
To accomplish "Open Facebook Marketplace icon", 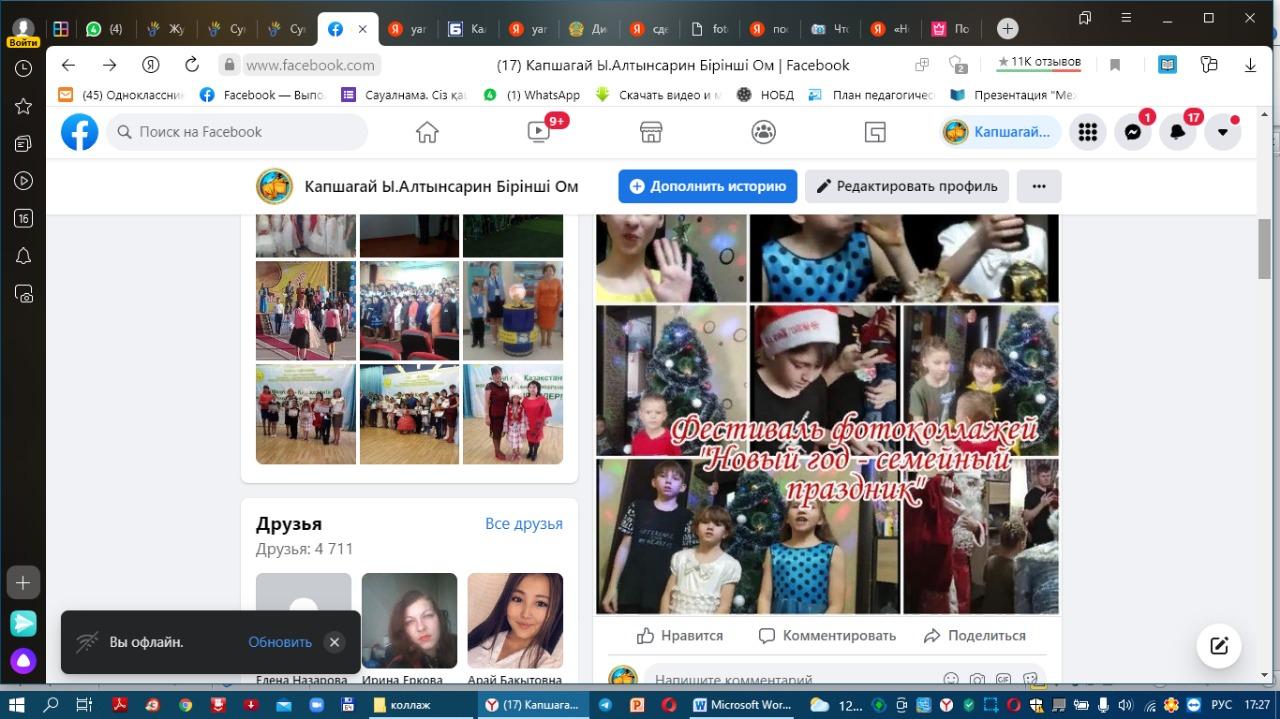I will tap(651, 132).
